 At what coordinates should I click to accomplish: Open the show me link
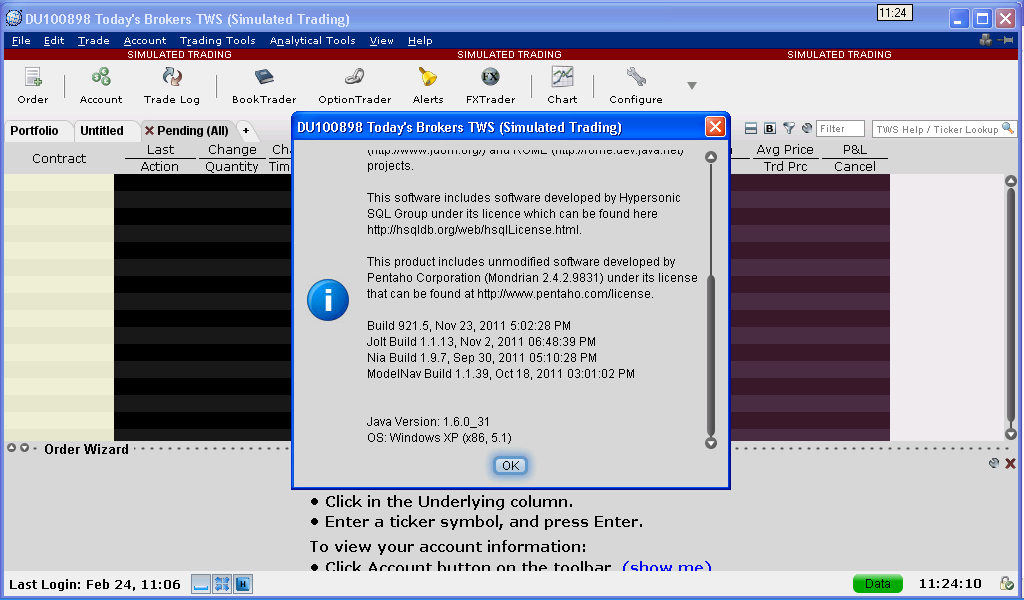[x=667, y=567]
